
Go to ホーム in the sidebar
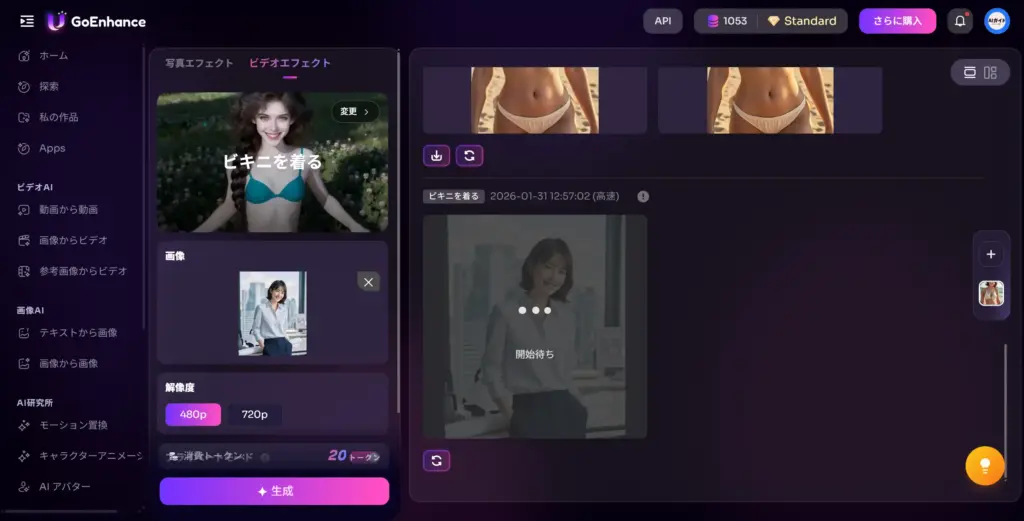pyautogui.click(x=43, y=55)
